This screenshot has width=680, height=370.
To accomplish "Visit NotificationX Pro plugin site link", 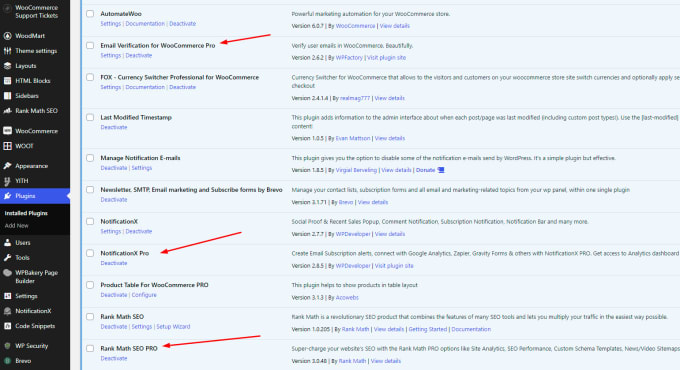I will [x=394, y=265].
